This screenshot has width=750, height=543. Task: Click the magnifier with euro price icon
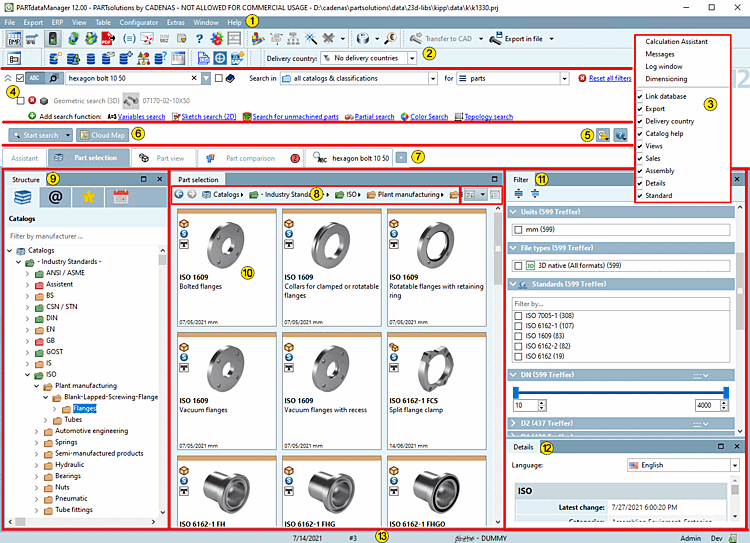click(390, 38)
